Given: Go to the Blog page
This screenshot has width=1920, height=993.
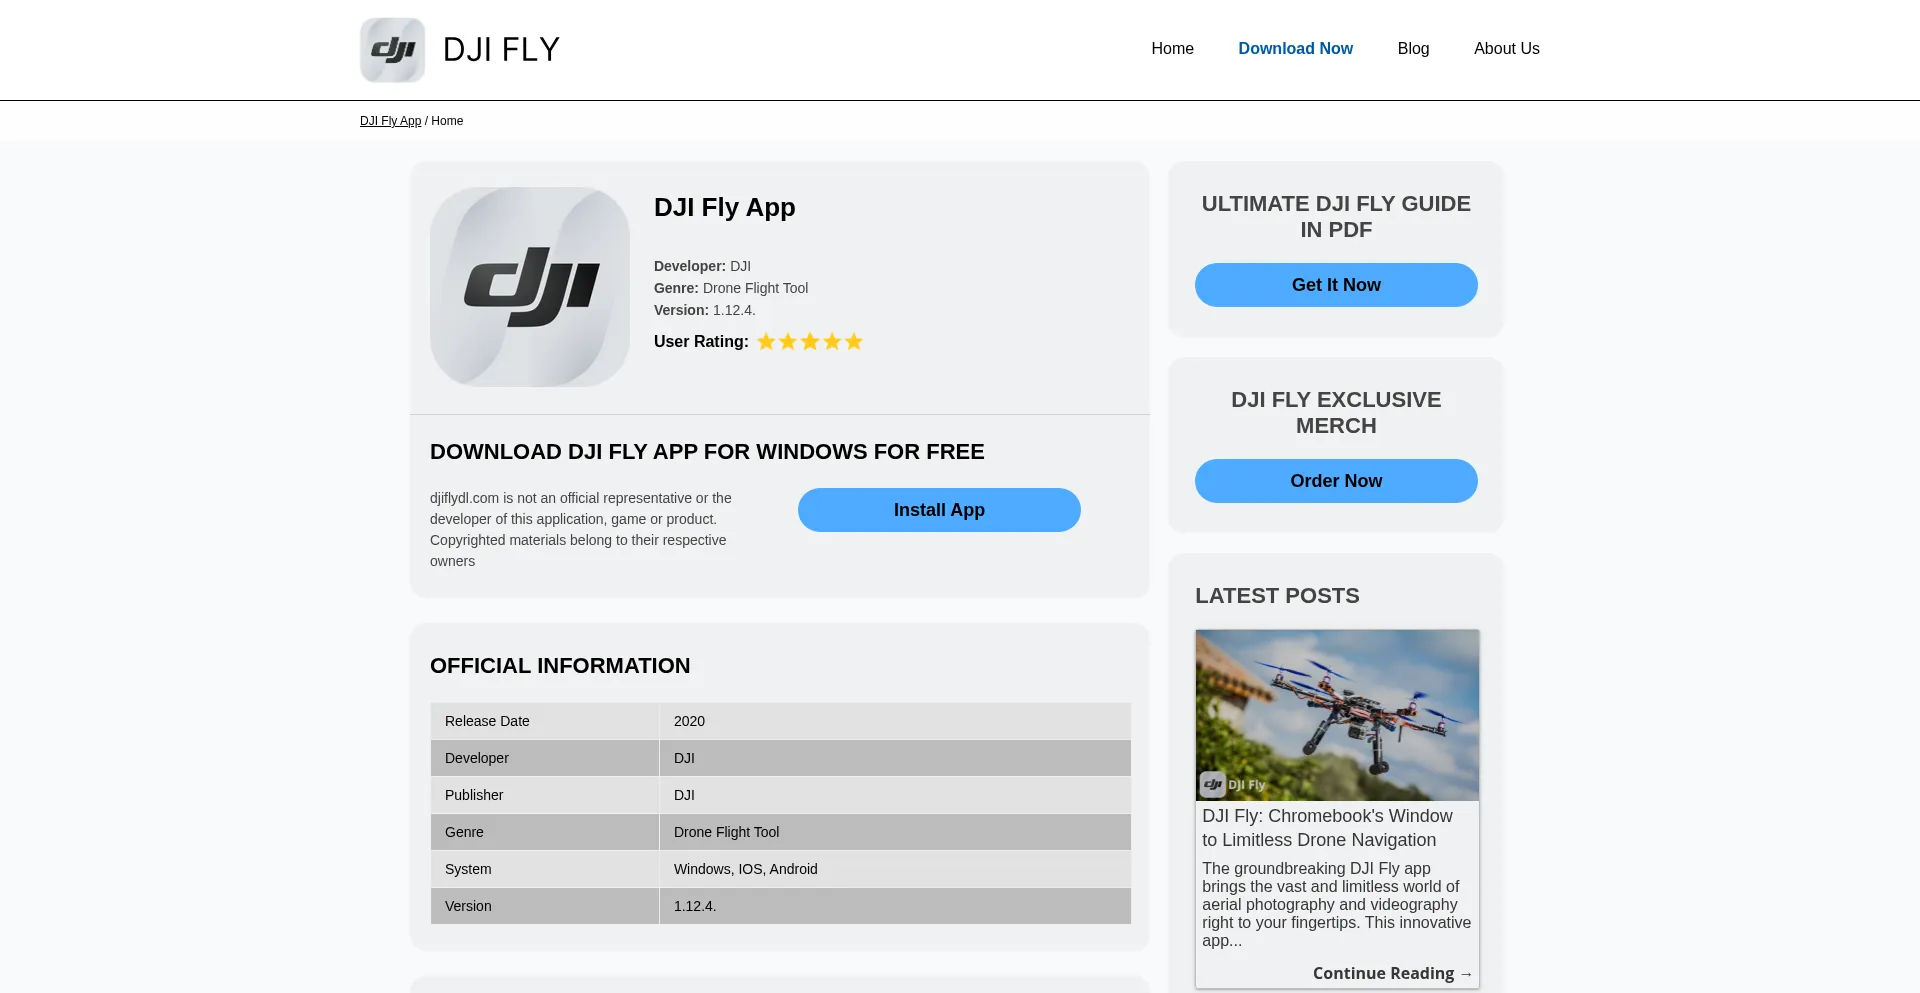Looking at the screenshot, I should point(1413,48).
